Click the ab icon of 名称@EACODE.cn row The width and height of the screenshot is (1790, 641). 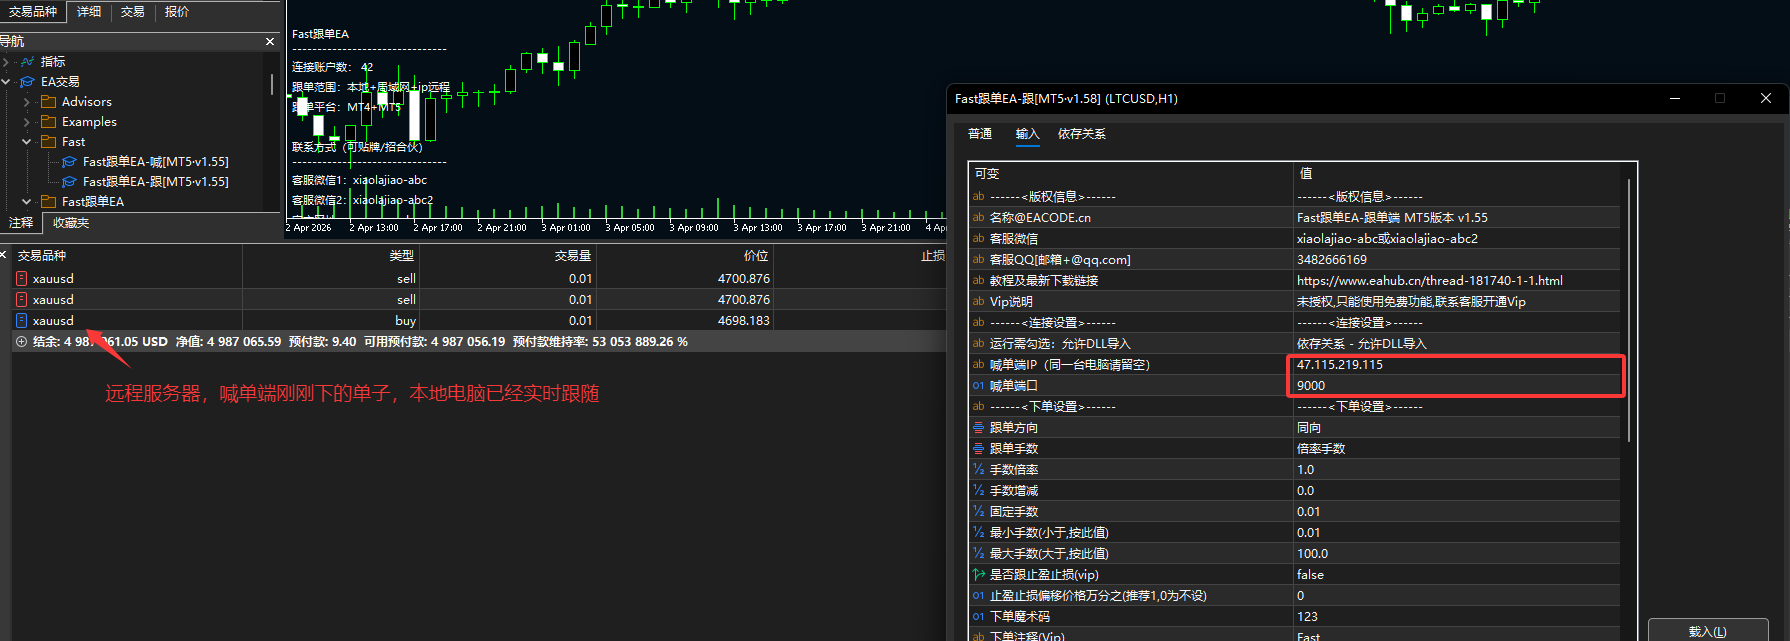[979, 218]
